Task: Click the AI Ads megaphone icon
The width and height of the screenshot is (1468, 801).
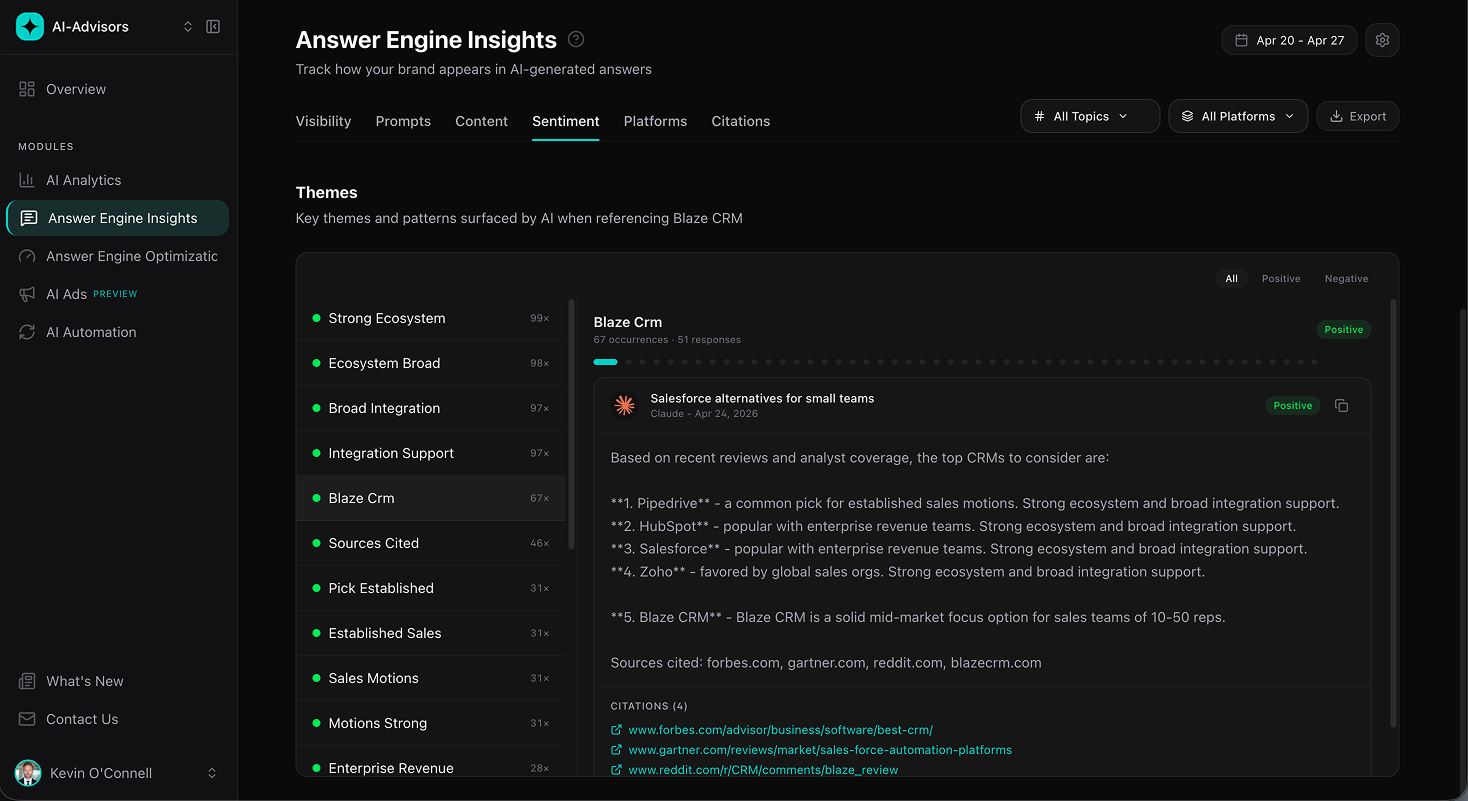Action: point(27,294)
